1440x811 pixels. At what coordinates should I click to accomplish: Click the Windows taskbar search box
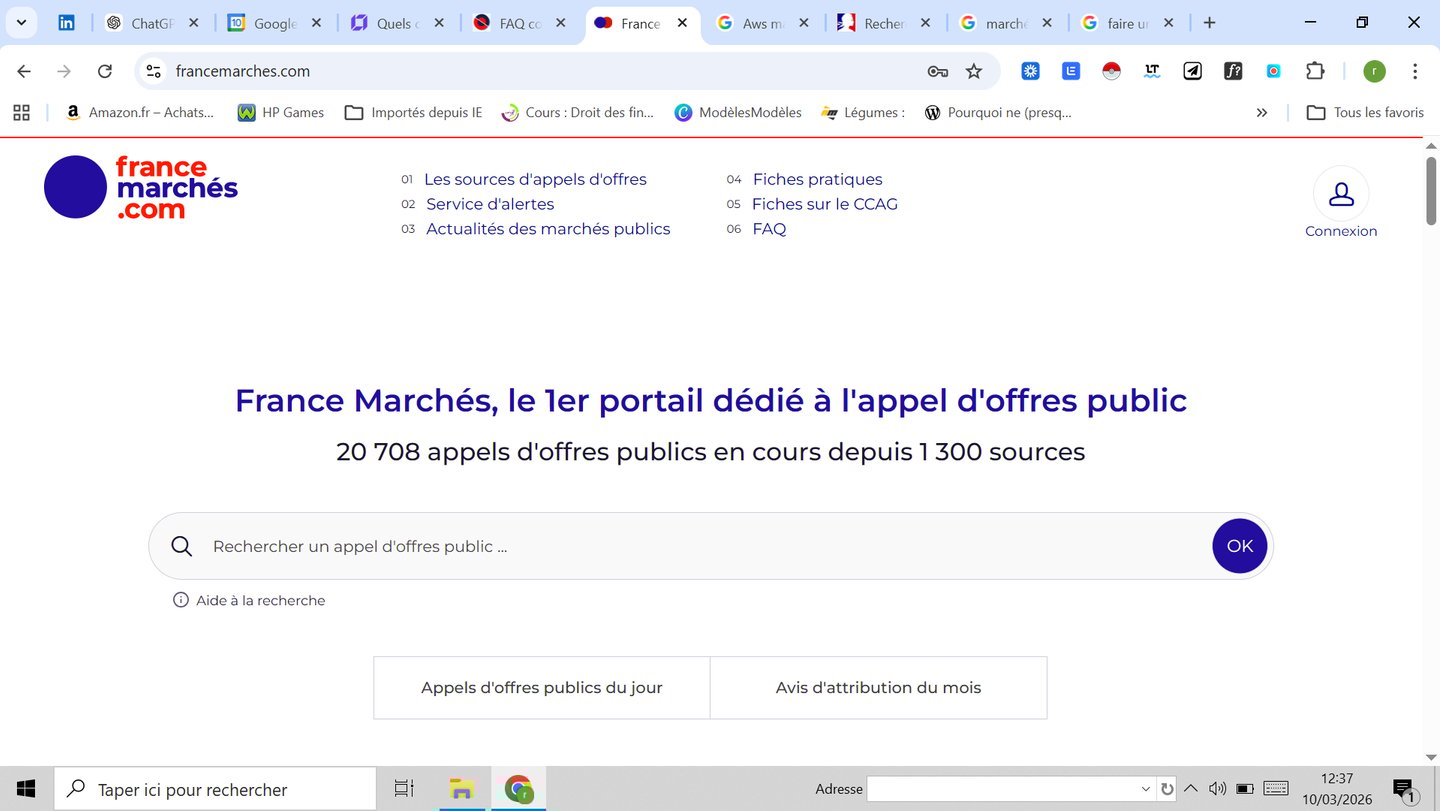pos(215,789)
